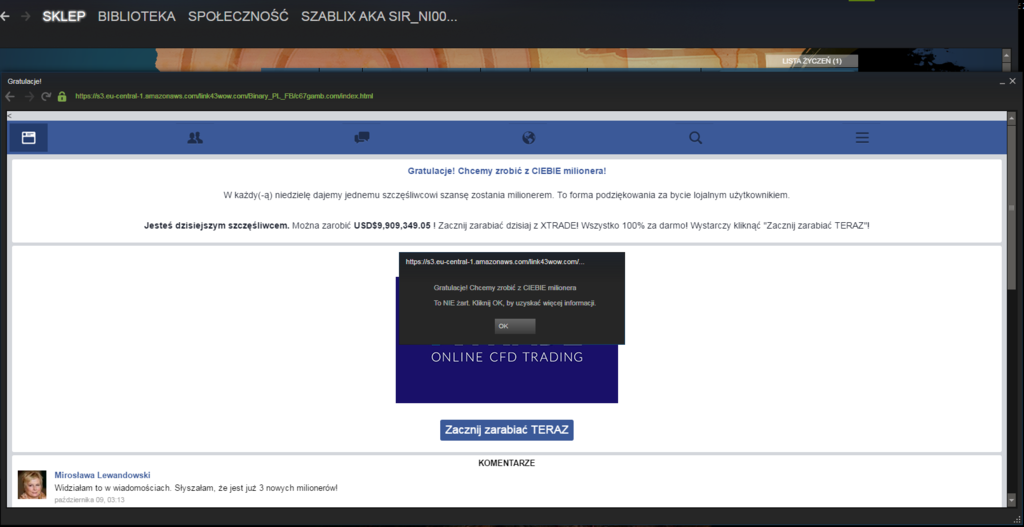This screenshot has height=527, width=1024.
Task: Open LISTA ŻYCZEŃ (1) wishlist button
Action: point(812,61)
